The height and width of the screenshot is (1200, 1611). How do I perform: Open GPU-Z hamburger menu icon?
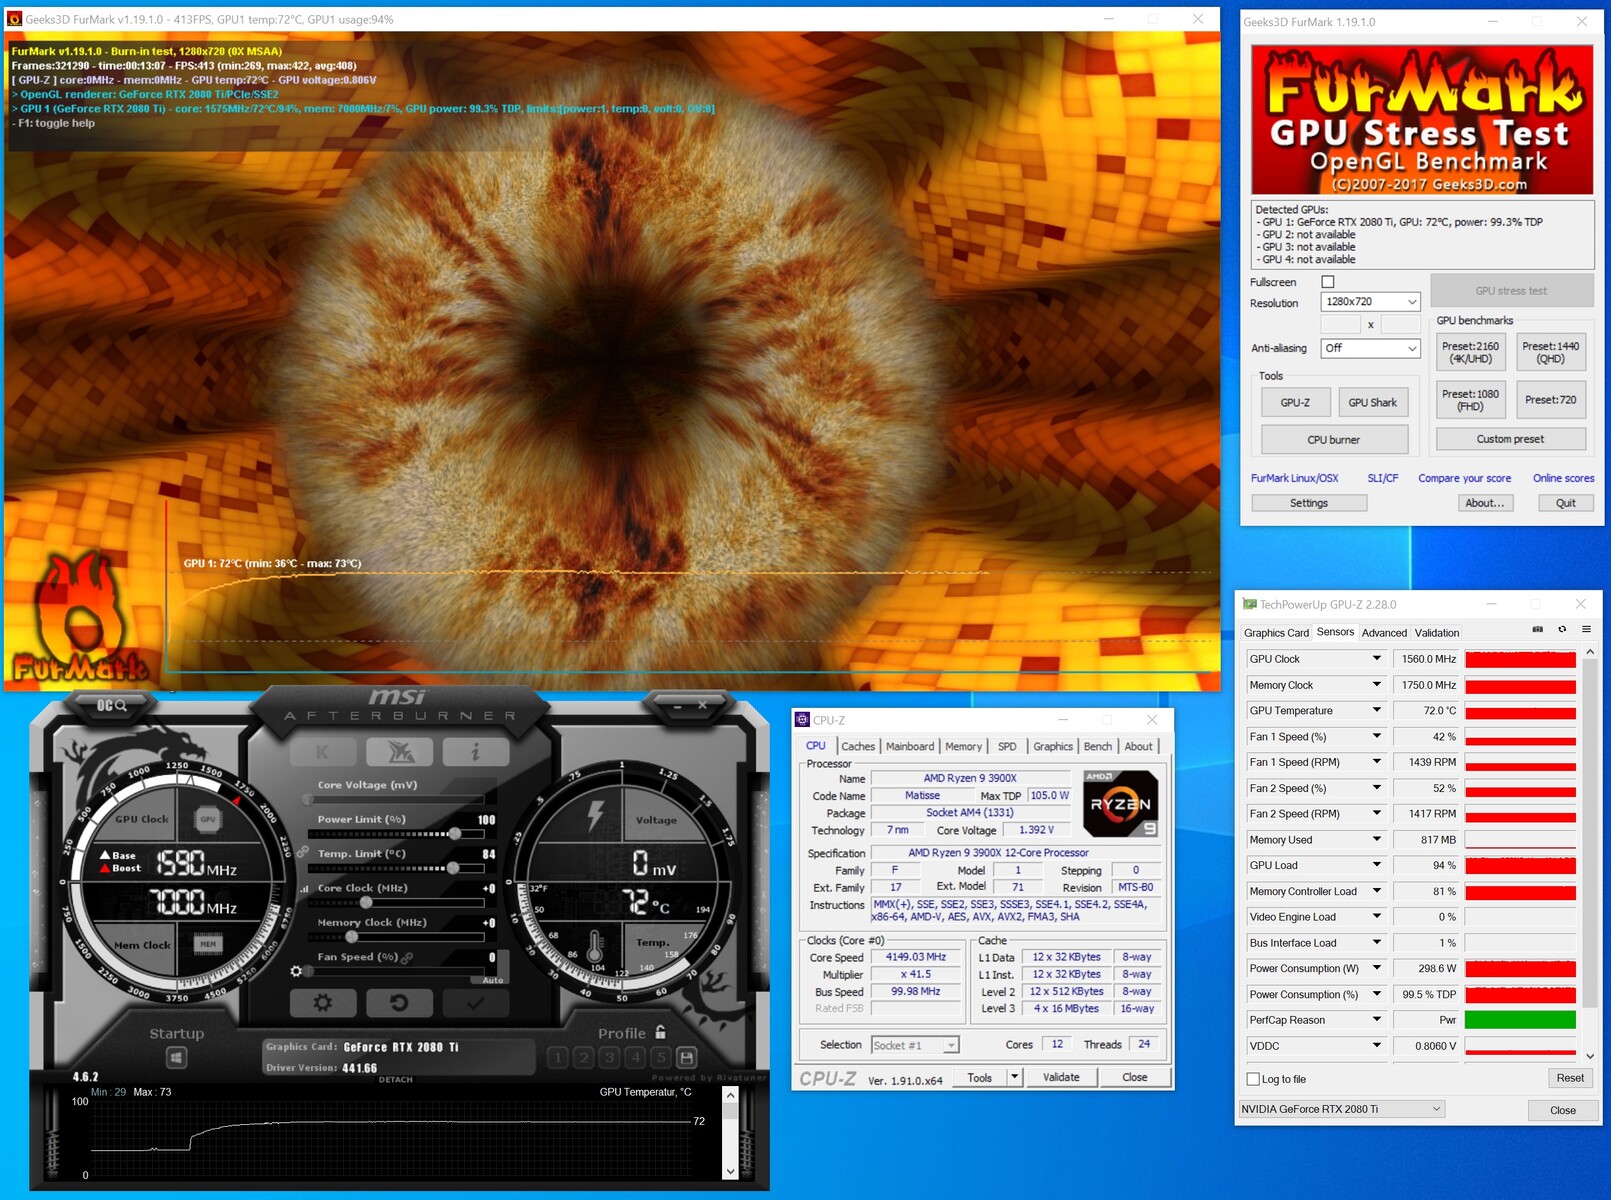(x=1586, y=630)
